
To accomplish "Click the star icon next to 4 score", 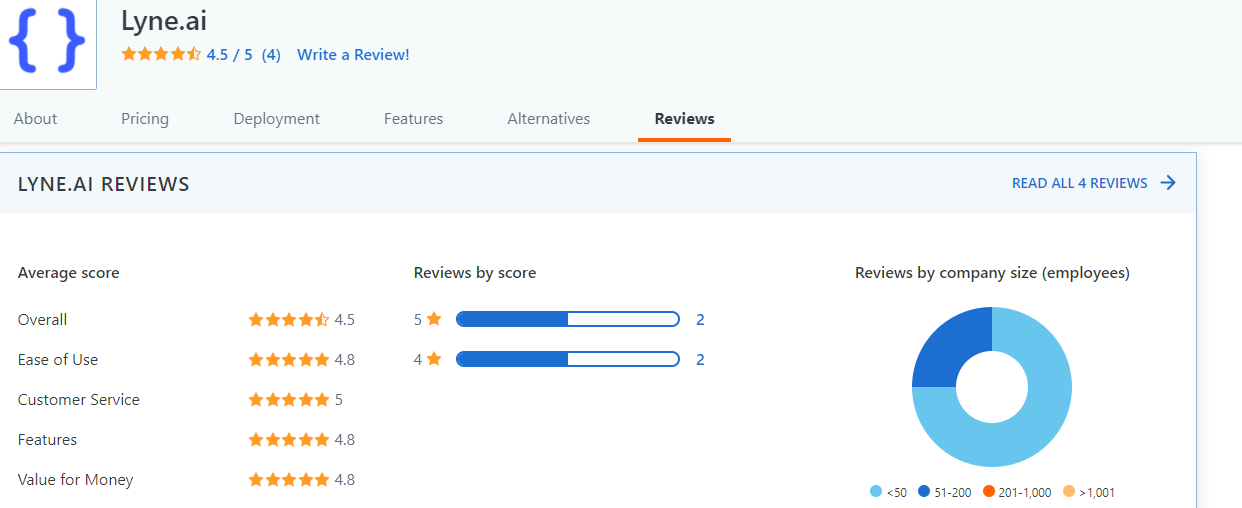I will tap(434, 359).
